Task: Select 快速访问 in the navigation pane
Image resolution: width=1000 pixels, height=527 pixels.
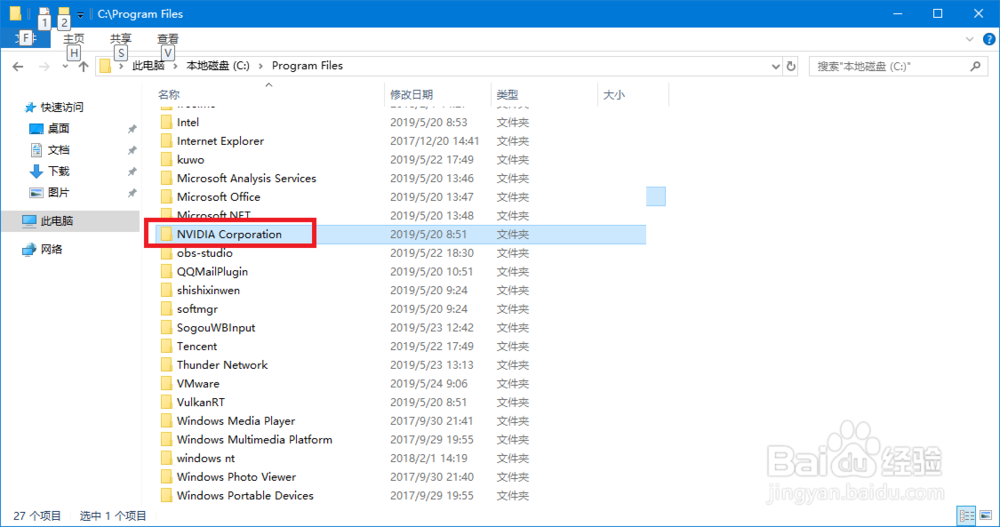Action: (x=62, y=107)
